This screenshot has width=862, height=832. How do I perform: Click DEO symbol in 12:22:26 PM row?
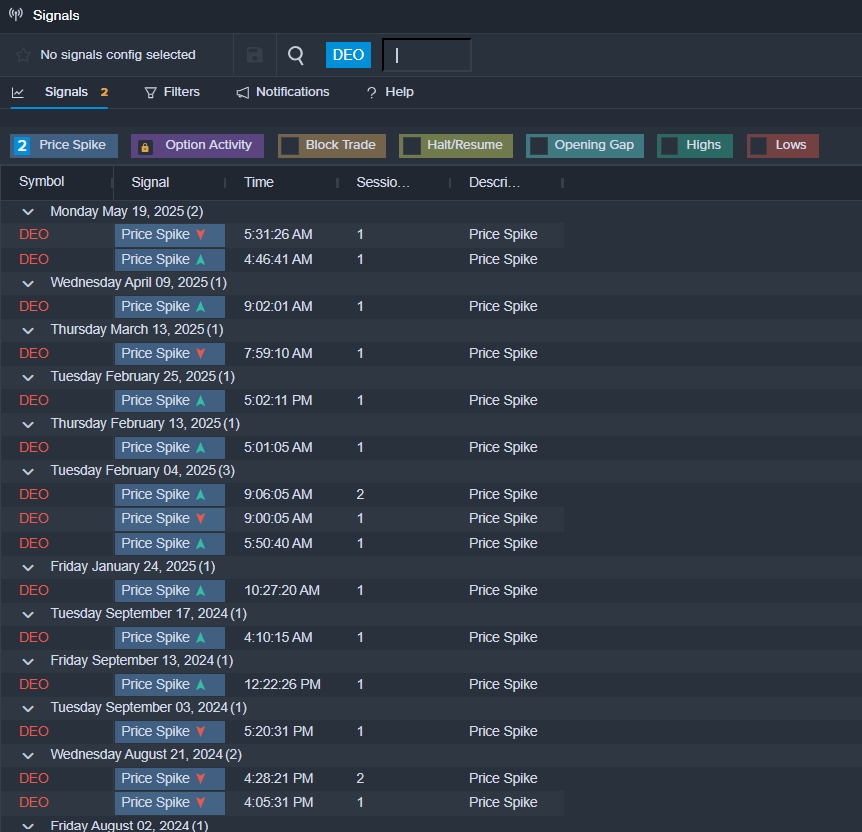(34, 685)
